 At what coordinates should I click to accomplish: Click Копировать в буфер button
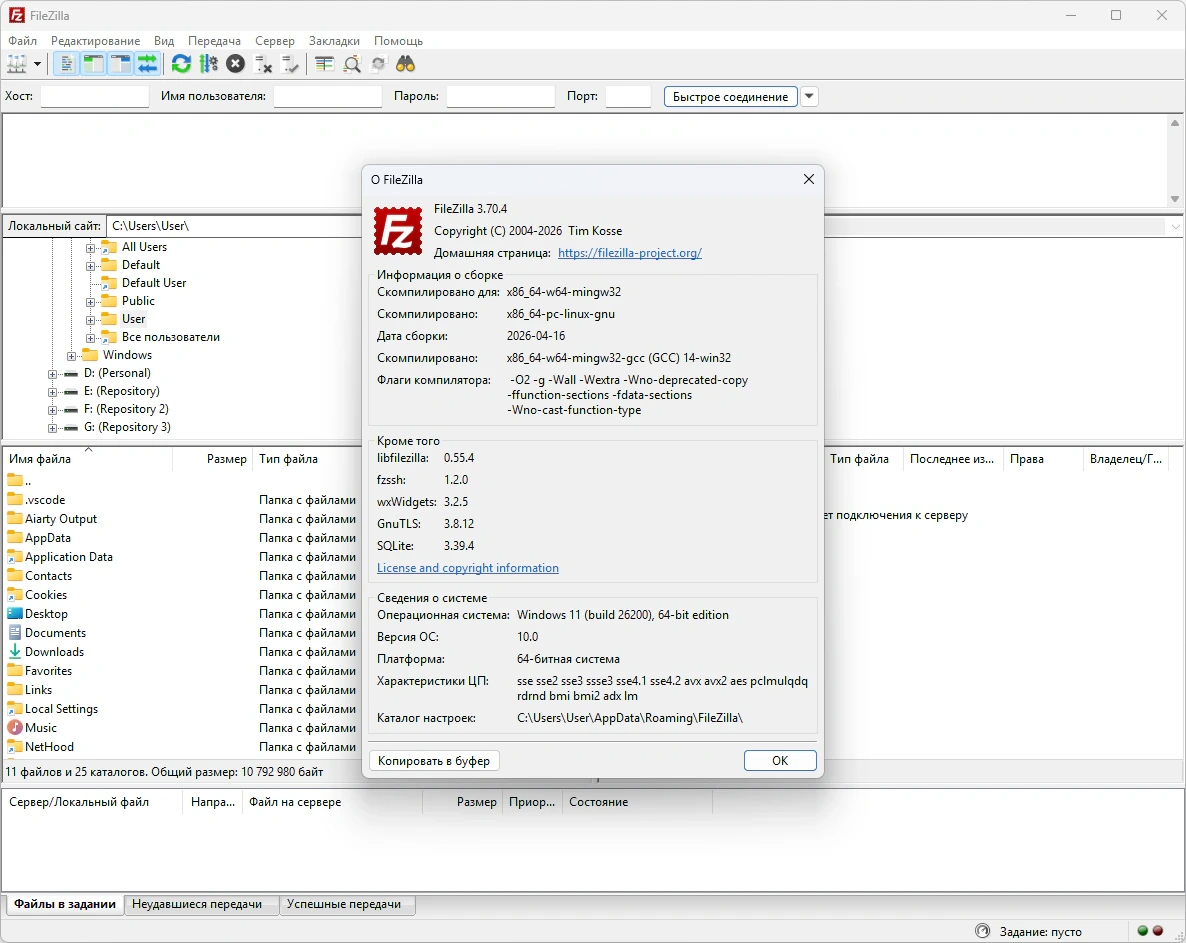pos(434,761)
